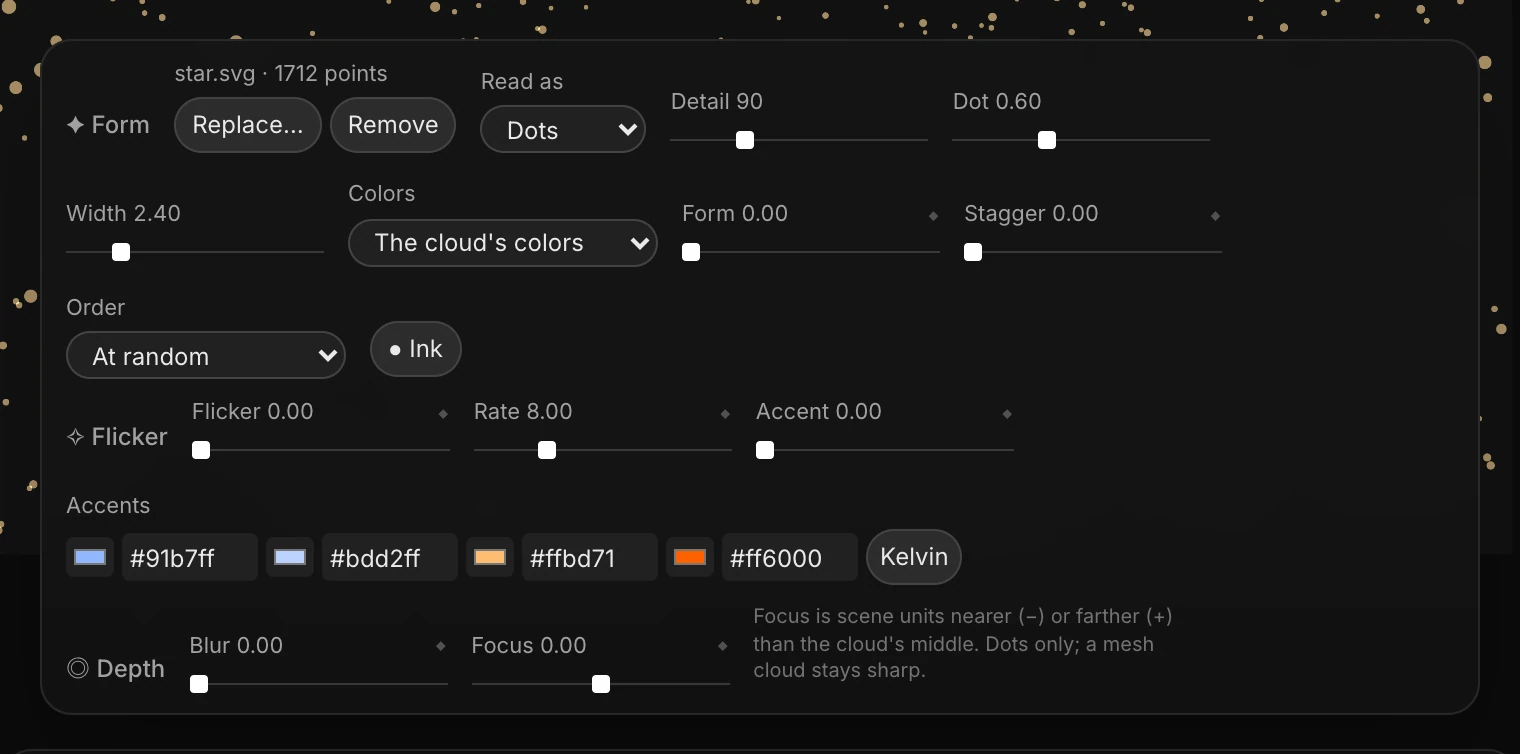Click the Width 2.40 slider handle
Image resolution: width=1520 pixels, height=754 pixels.
point(121,252)
